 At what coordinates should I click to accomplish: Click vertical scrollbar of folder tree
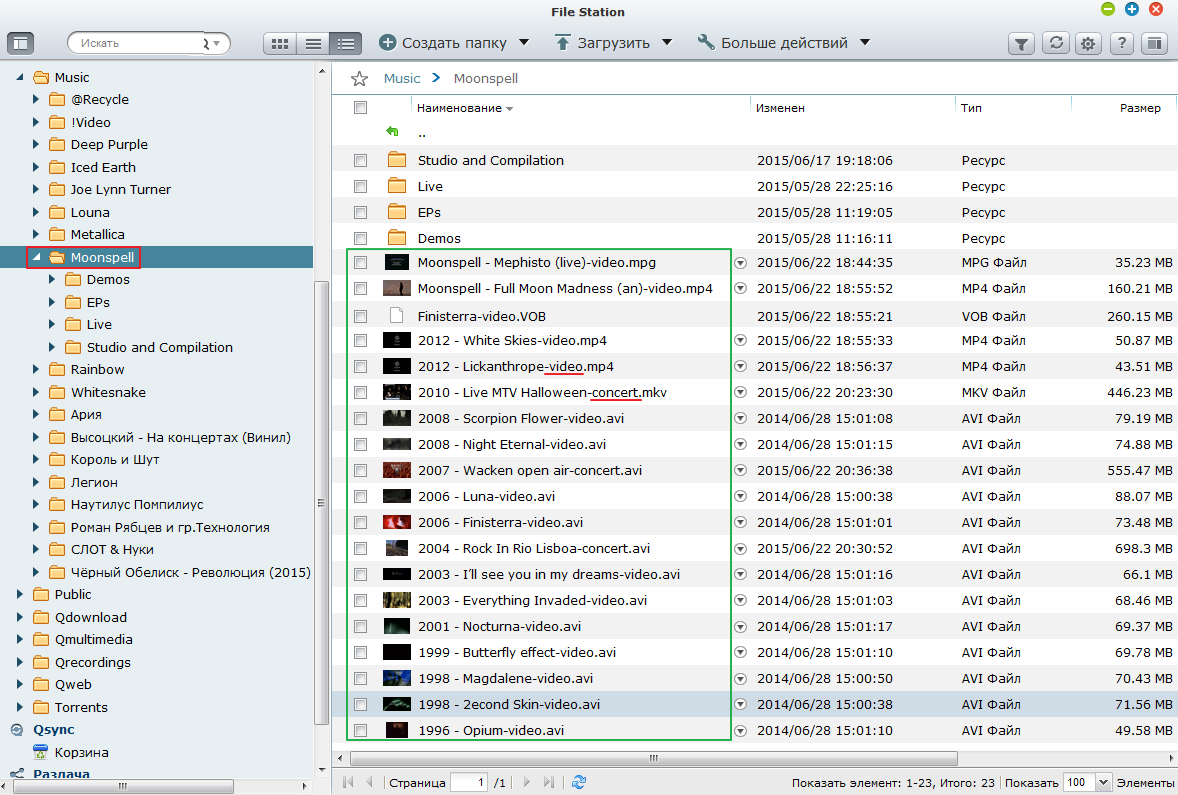(321, 503)
